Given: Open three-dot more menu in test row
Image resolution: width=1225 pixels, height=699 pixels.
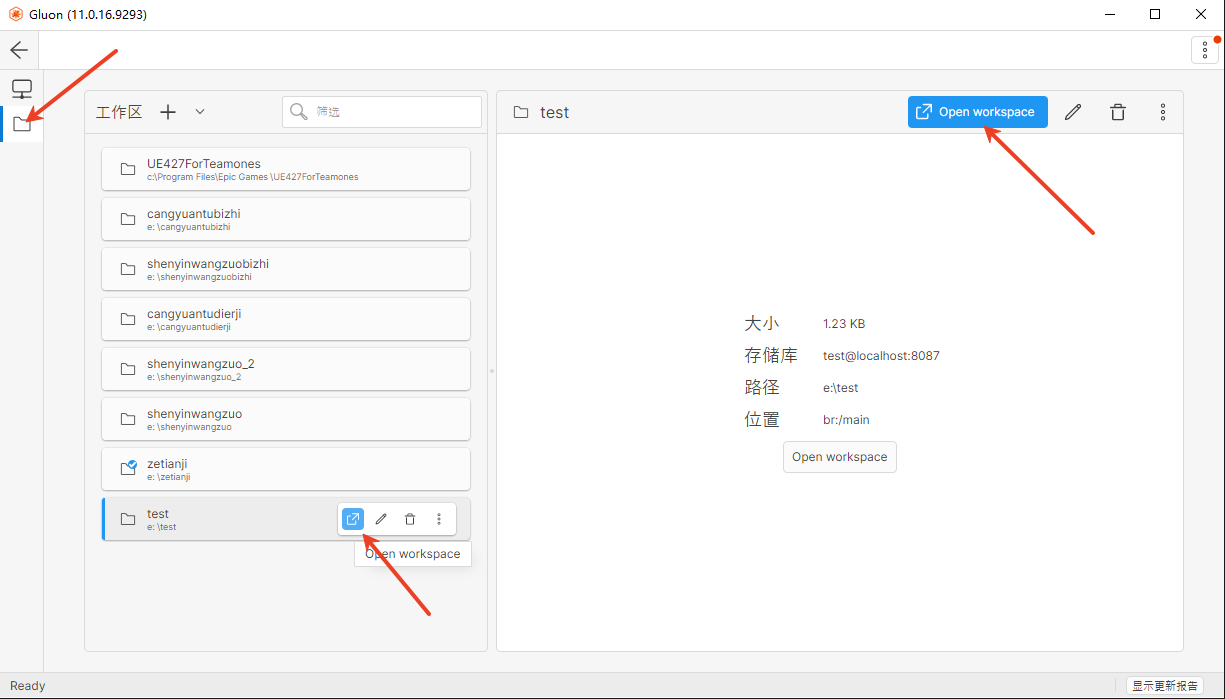Looking at the screenshot, I should [x=439, y=519].
